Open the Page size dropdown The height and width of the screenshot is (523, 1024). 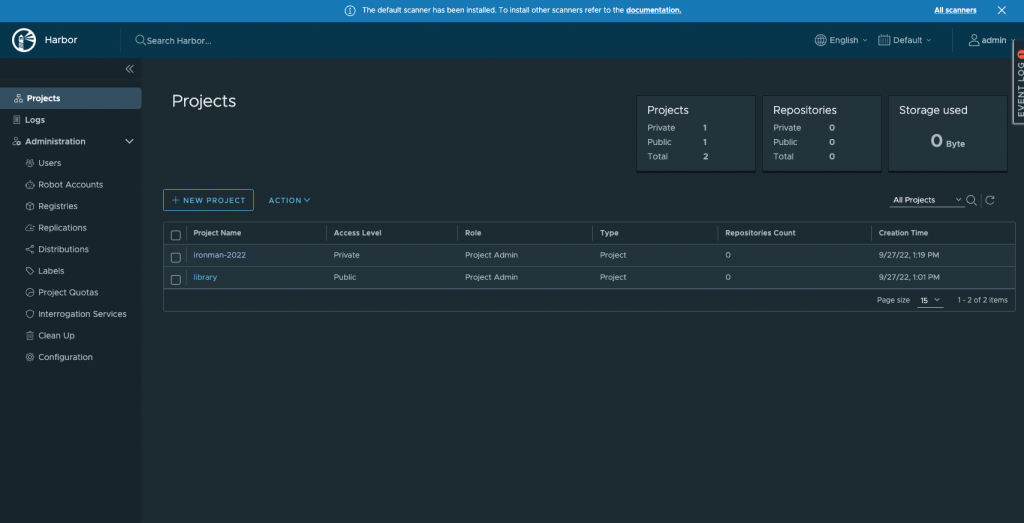[930, 300]
